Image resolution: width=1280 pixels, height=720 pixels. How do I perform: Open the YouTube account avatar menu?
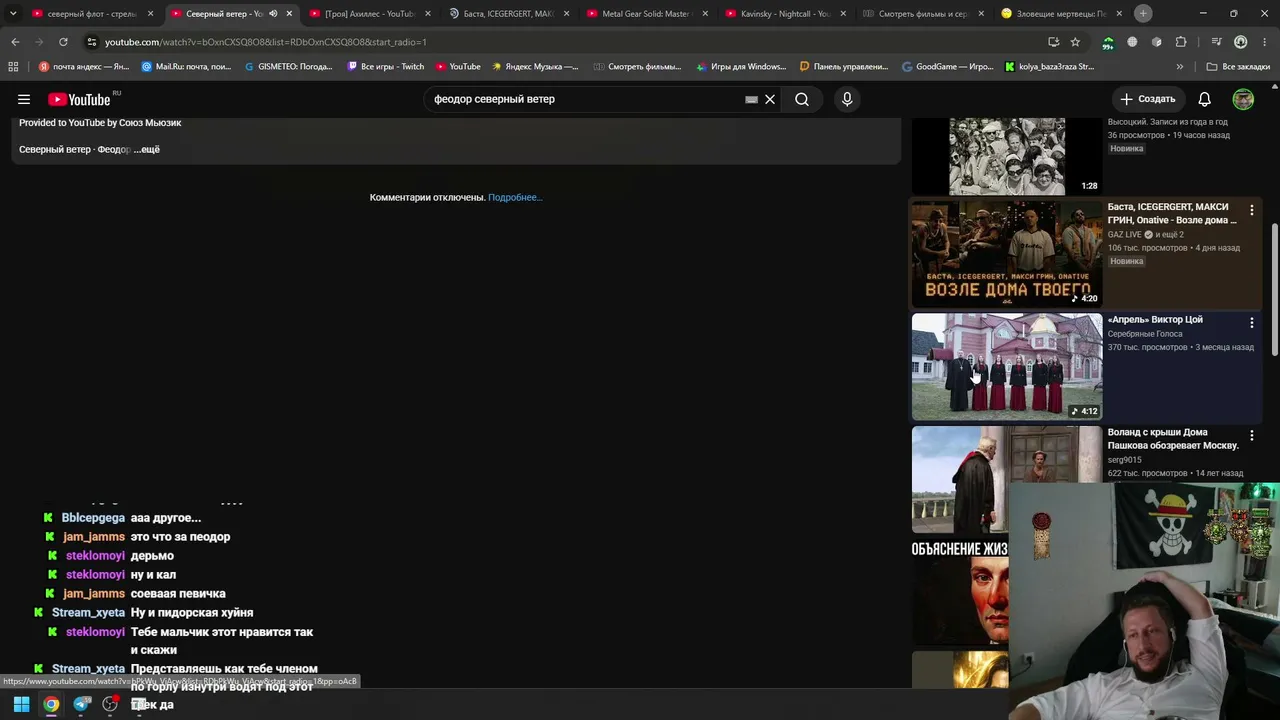pos(1243,99)
